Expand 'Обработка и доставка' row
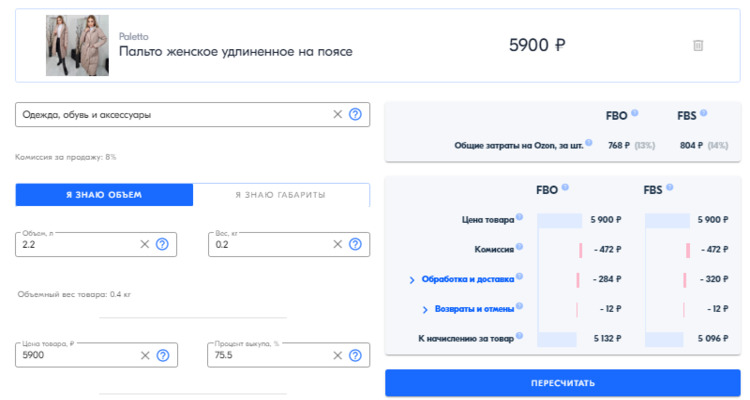750x400 pixels. pyautogui.click(x=462, y=279)
